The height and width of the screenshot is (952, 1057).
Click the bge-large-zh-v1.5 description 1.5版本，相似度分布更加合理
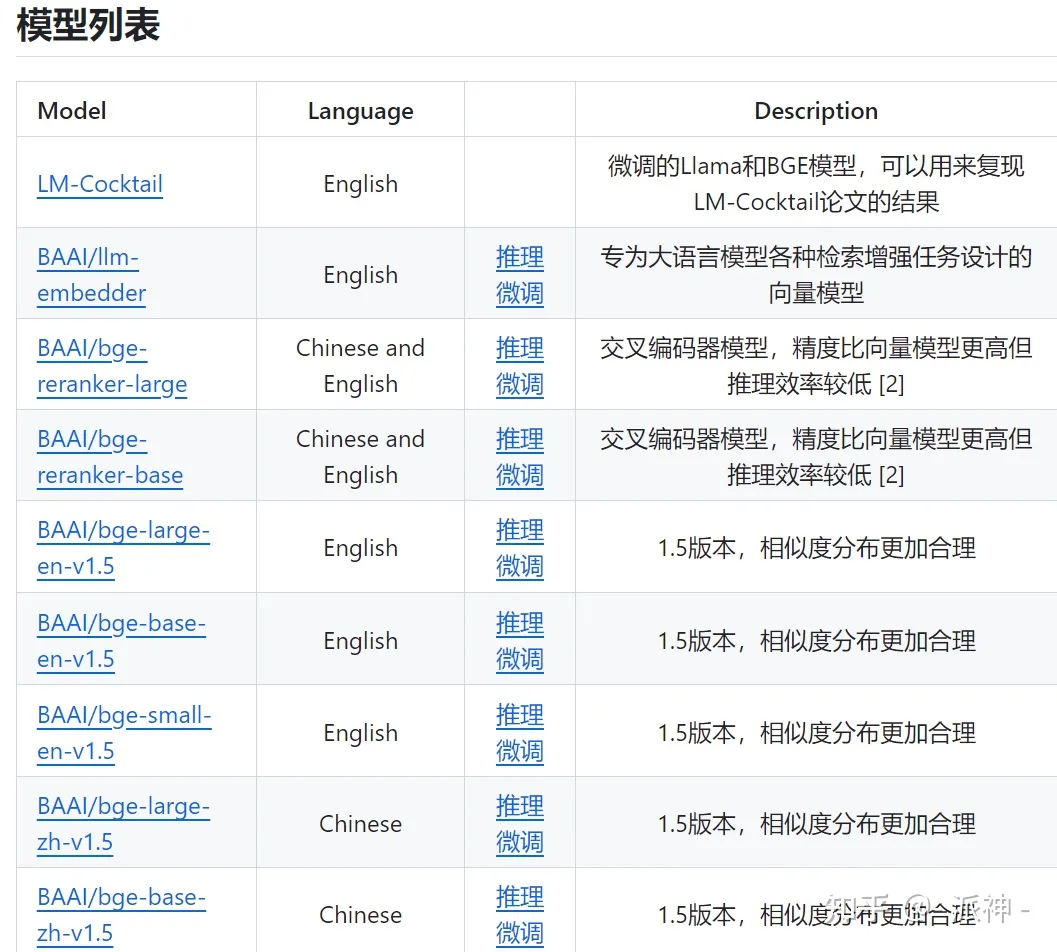(x=816, y=824)
